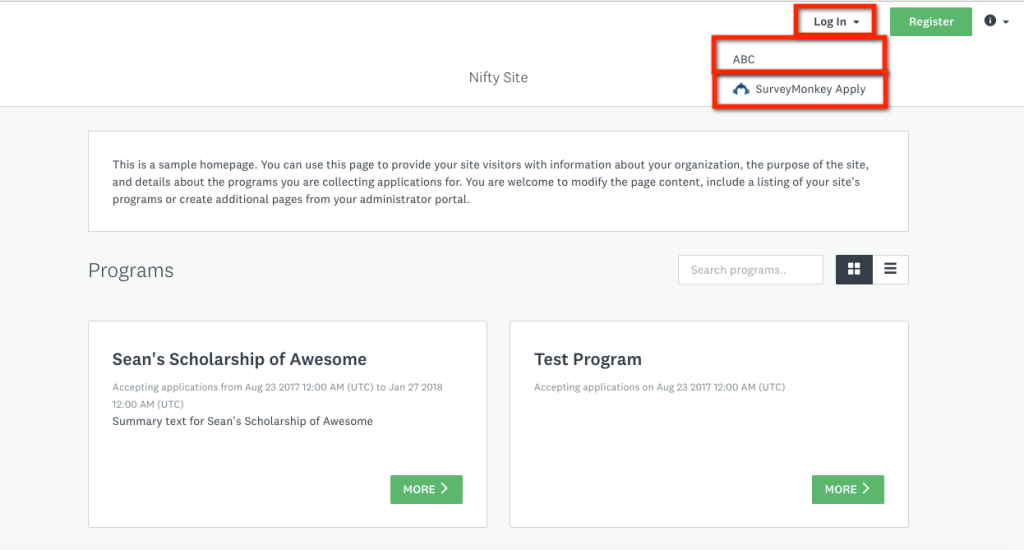Click the caret arrow beside Log In
Image resolution: width=1024 pixels, height=550 pixels.
(856, 22)
